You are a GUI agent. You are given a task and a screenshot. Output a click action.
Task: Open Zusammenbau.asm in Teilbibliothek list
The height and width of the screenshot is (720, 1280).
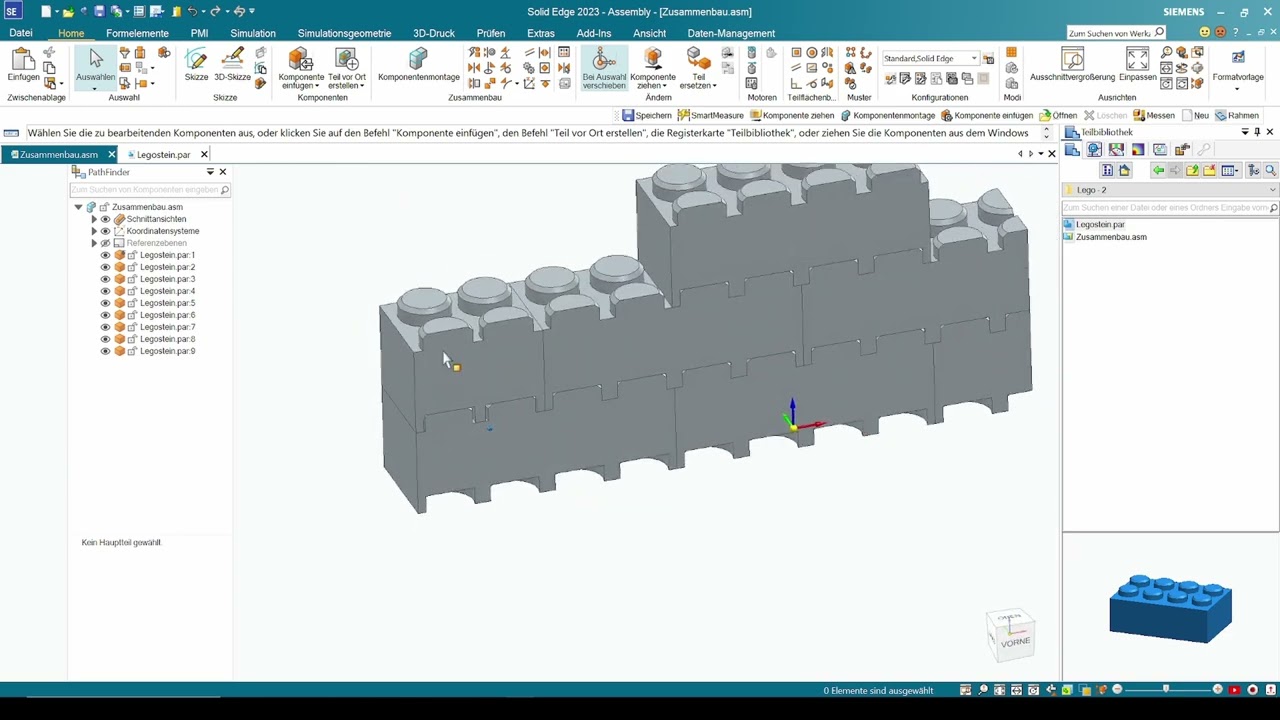(1111, 237)
